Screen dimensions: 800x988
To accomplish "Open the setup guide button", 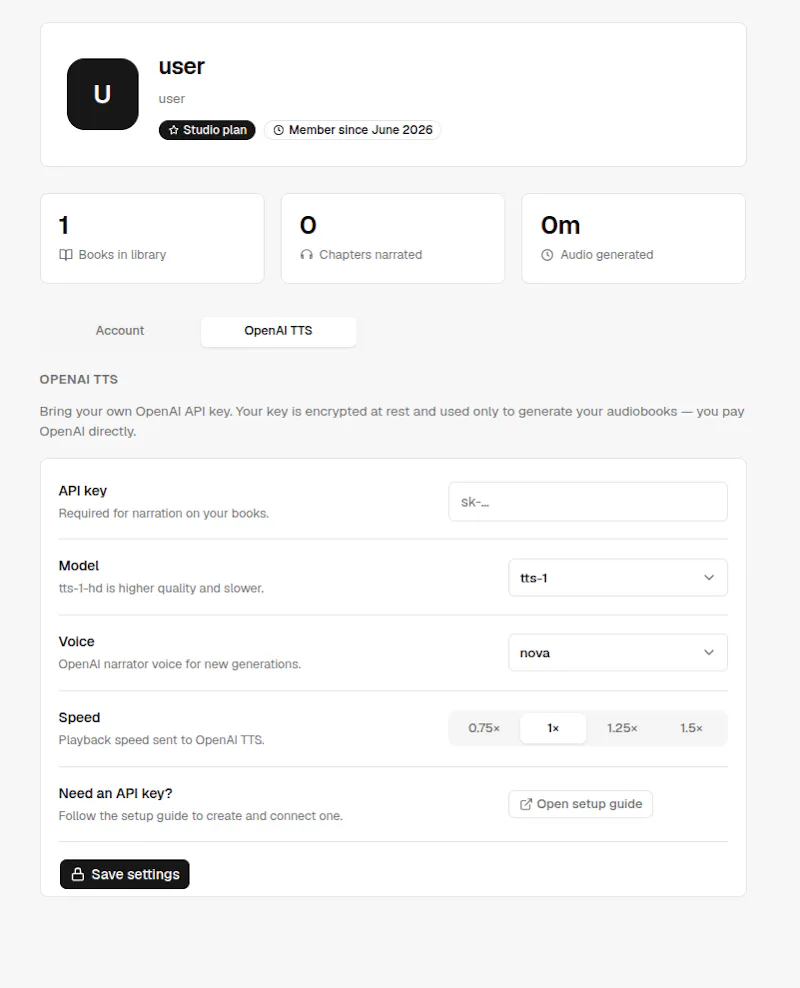I will (x=580, y=804).
